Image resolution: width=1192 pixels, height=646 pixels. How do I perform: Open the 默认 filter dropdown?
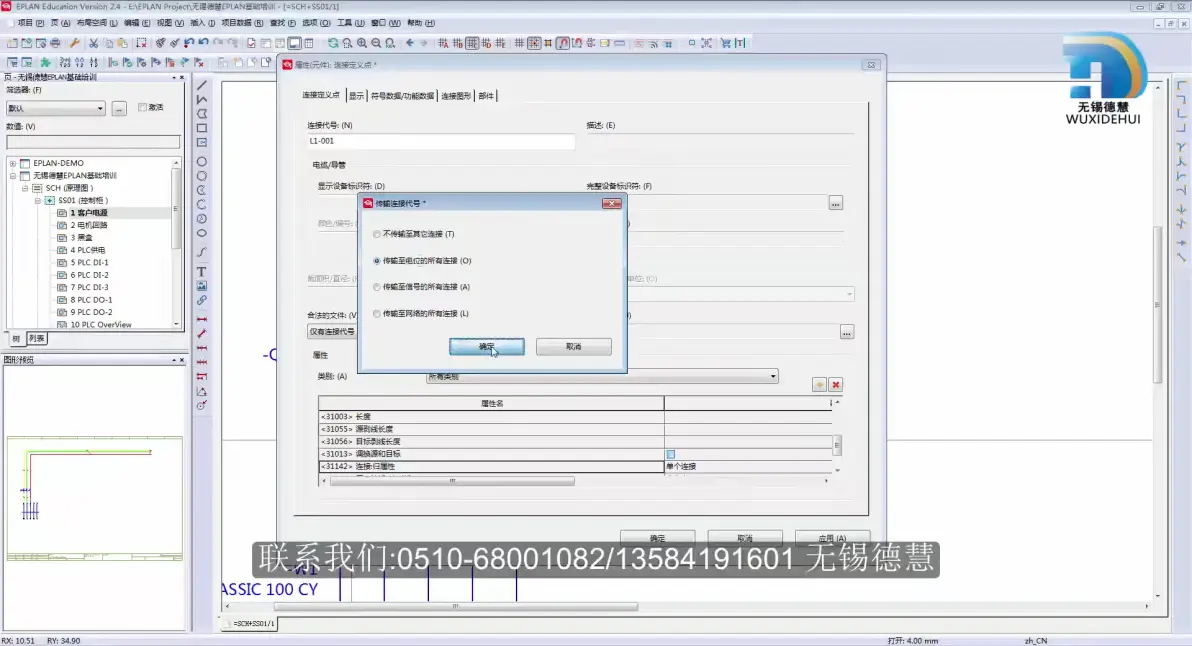pyautogui.click(x=55, y=109)
